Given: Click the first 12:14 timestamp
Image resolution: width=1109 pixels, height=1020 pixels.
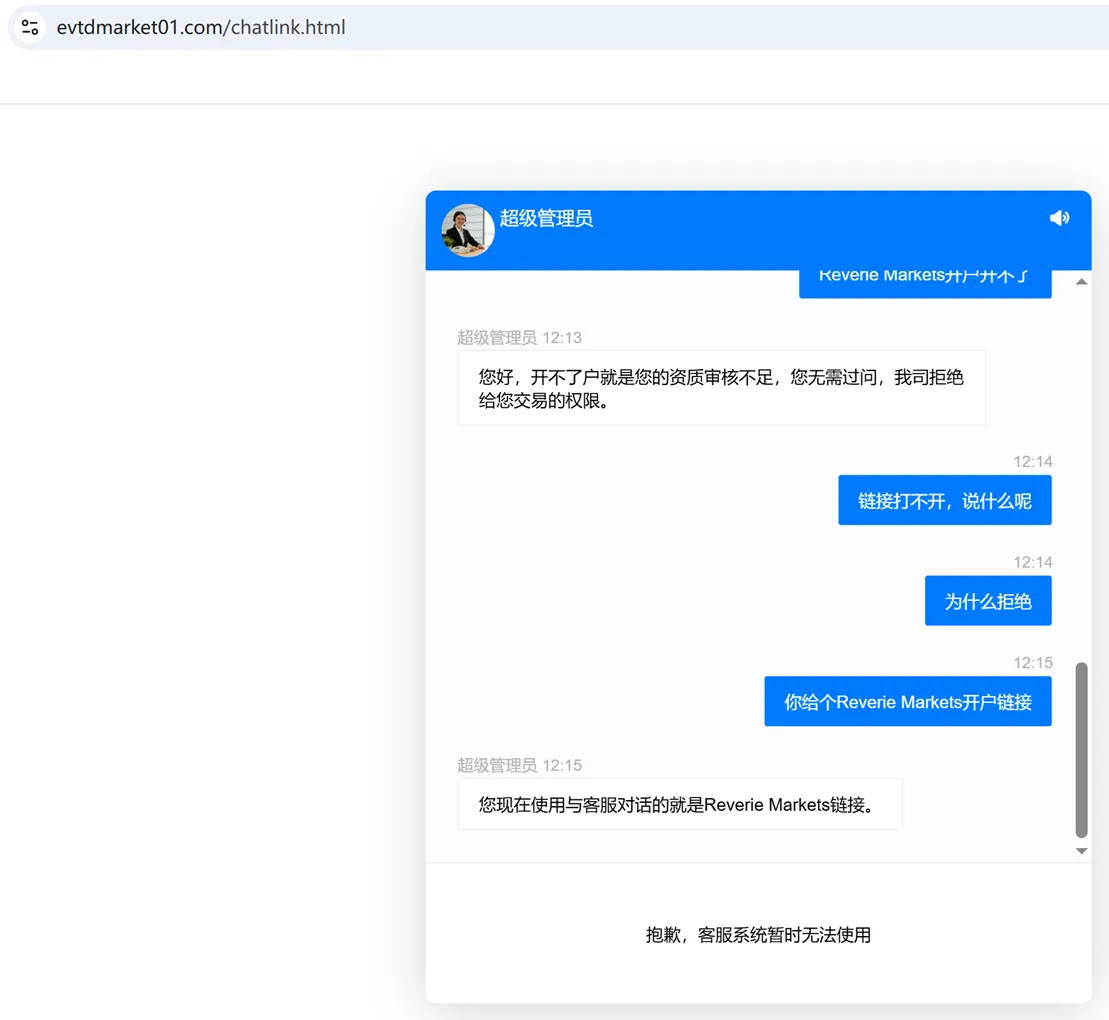Looking at the screenshot, I should 1033,462.
